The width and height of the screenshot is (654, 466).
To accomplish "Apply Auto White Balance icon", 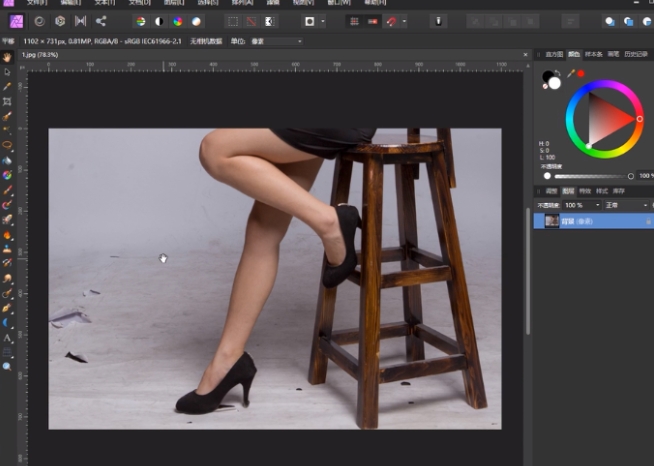I will (x=196, y=22).
